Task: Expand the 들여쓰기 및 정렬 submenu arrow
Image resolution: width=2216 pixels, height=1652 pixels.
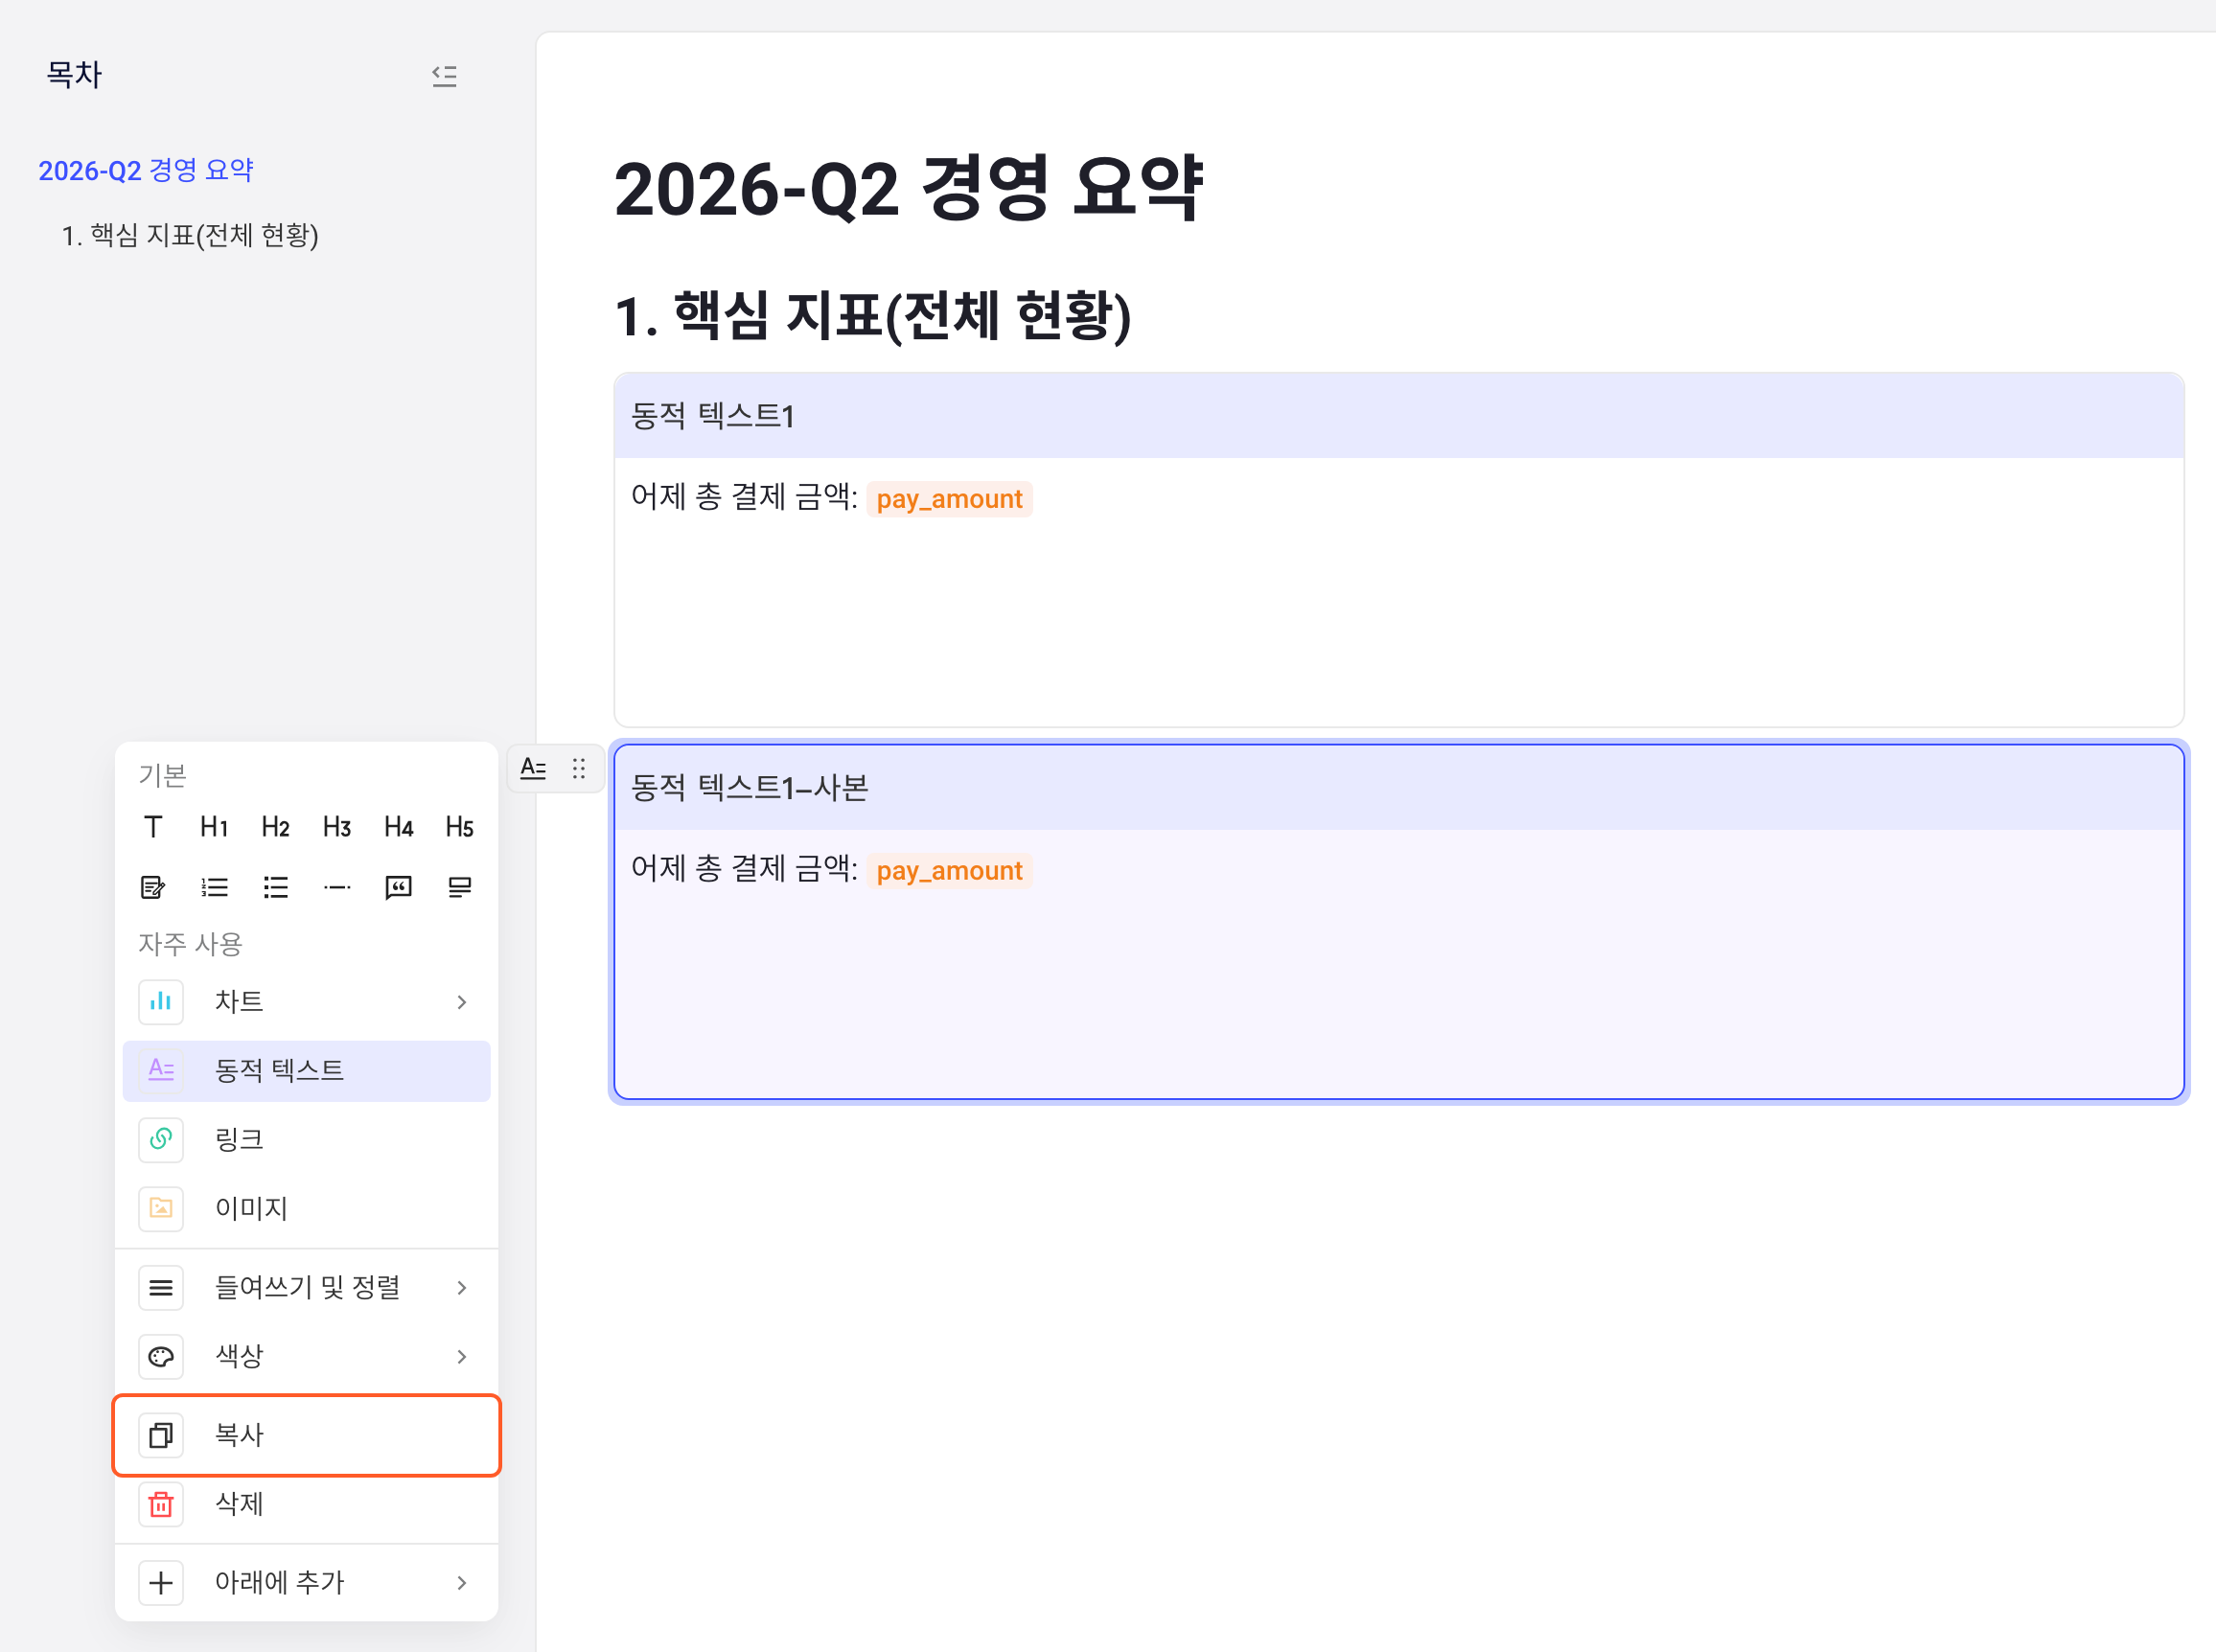Action: [461, 1288]
